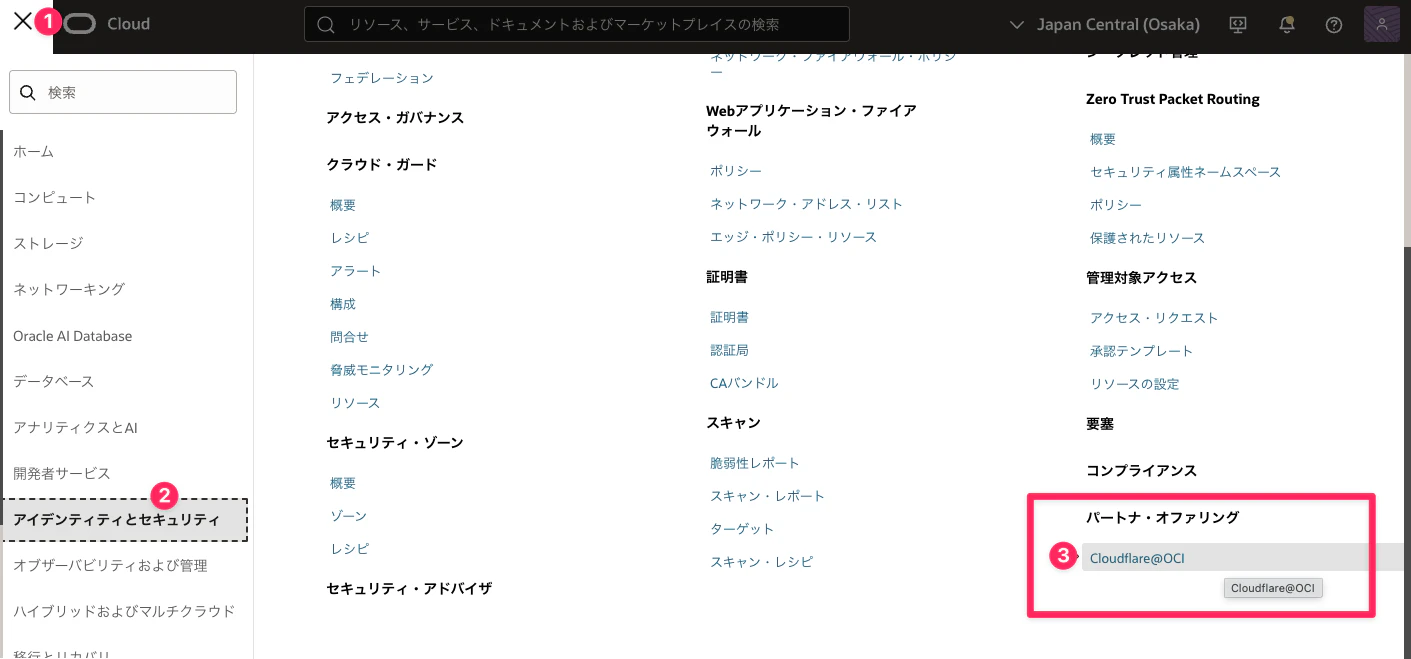The width and height of the screenshot is (1411, 659).
Task: Focus the top resource search field
Action: point(576,24)
